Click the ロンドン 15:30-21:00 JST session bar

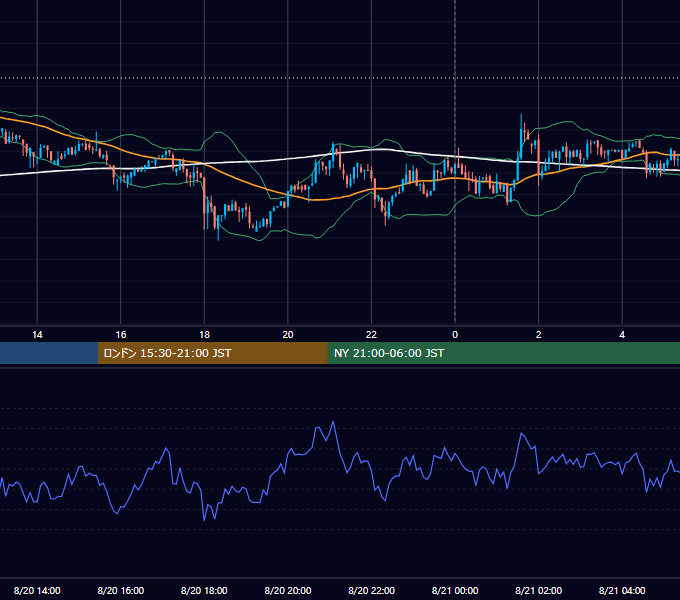pos(212,353)
